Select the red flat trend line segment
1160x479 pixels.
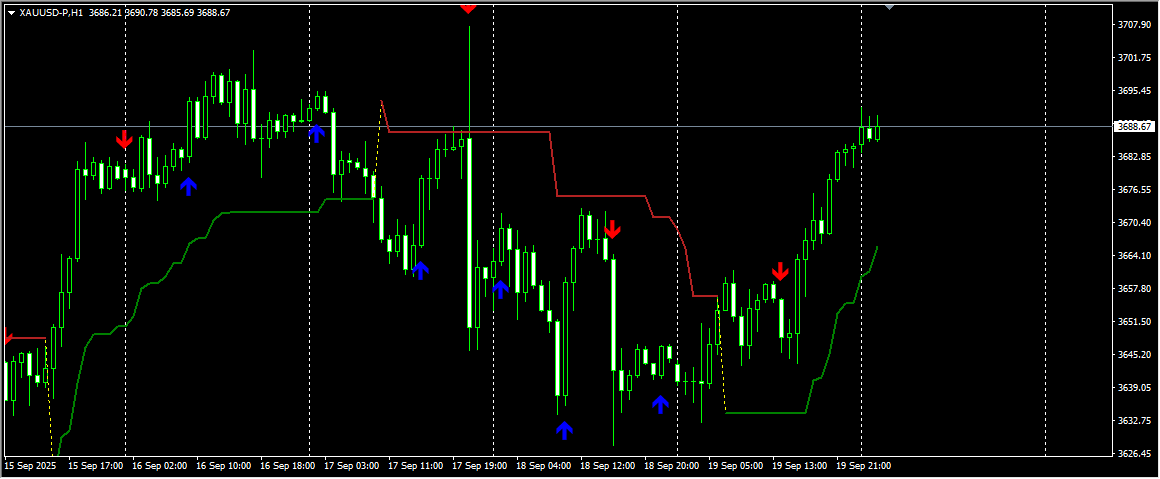[x=470, y=132]
